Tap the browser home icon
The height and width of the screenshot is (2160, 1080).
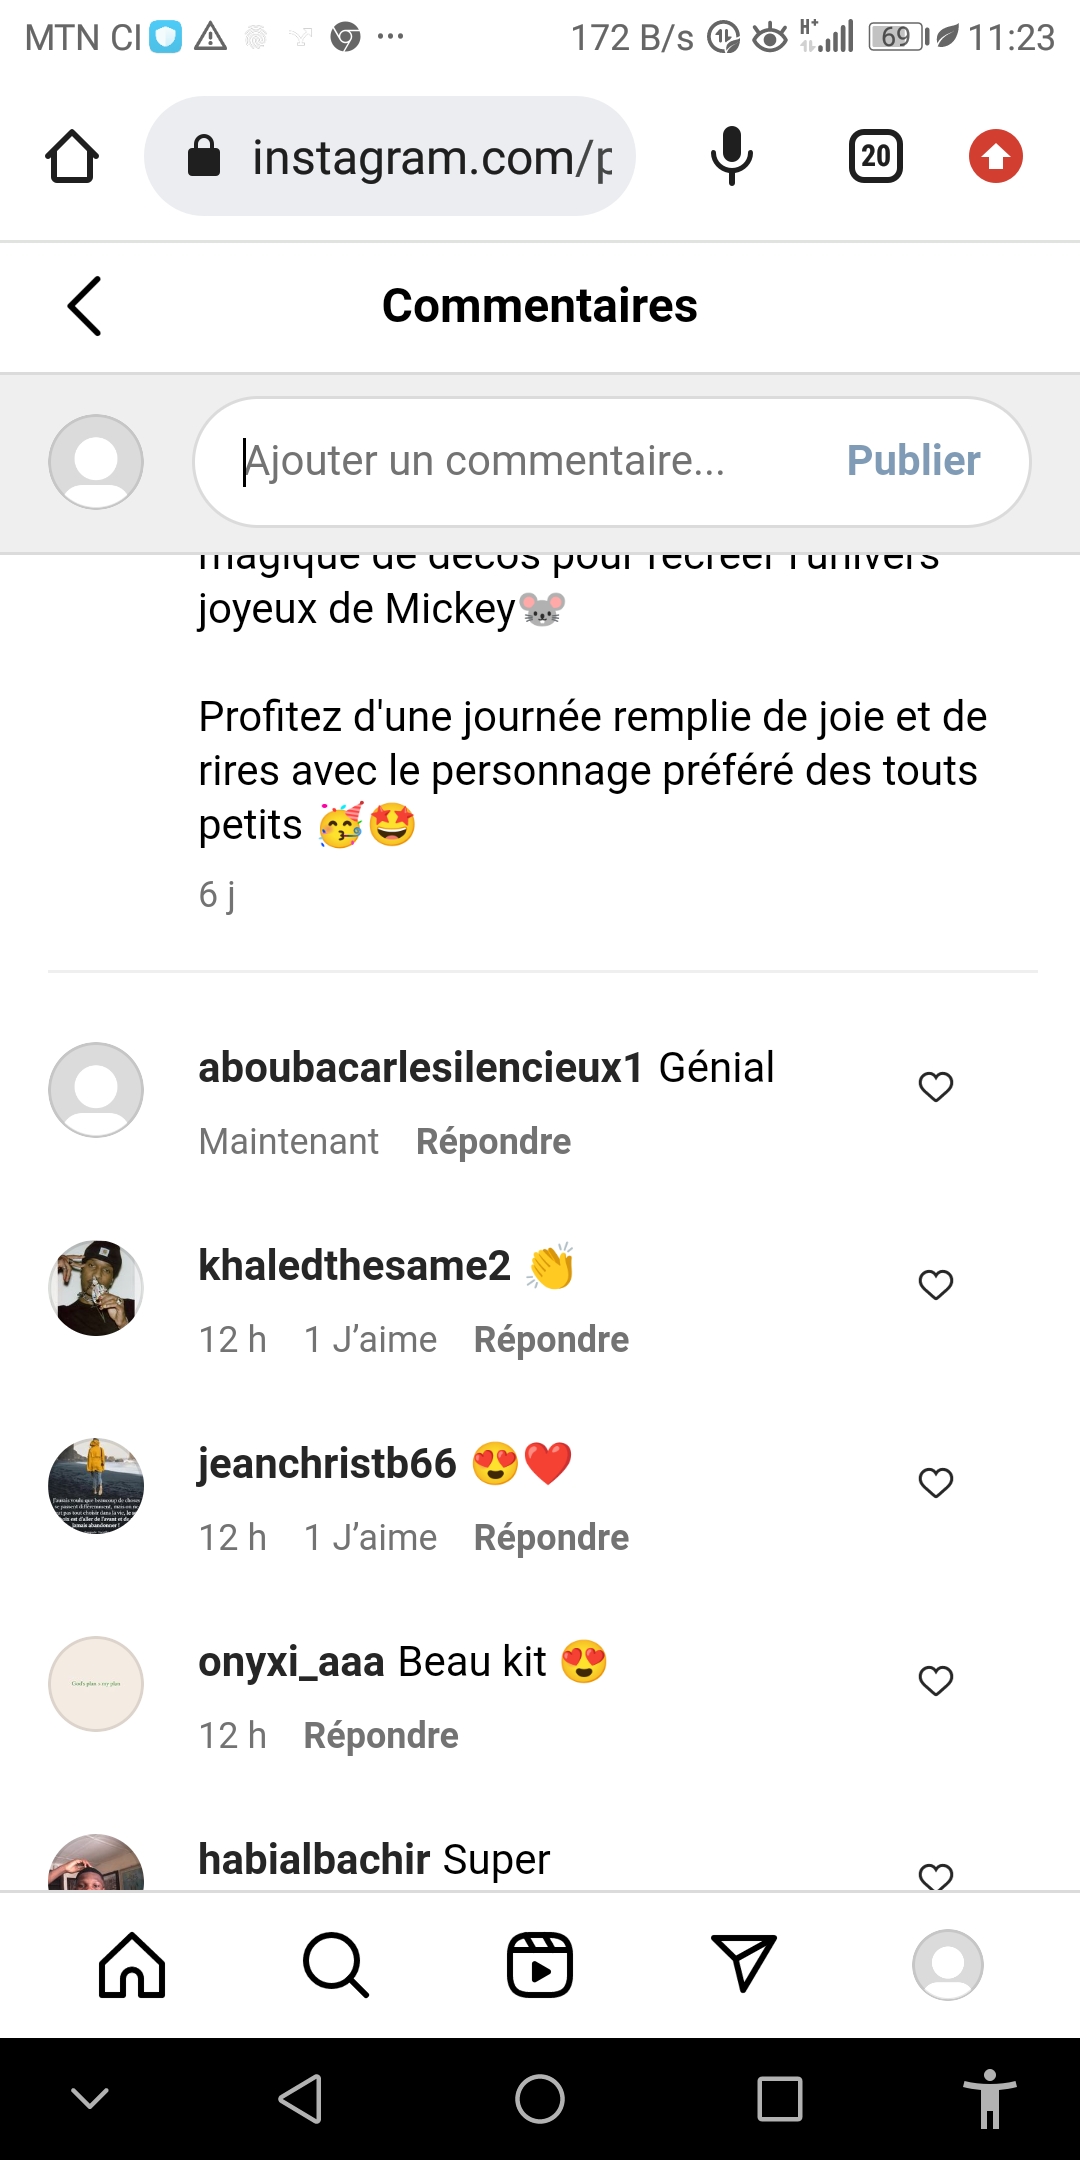pyautogui.click(x=72, y=157)
